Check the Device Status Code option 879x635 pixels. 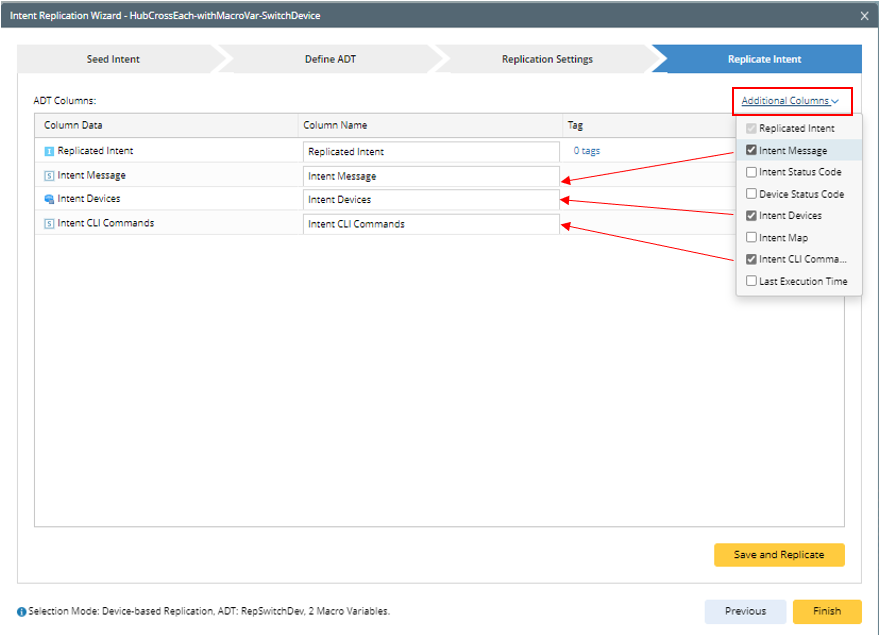[751, 194]
